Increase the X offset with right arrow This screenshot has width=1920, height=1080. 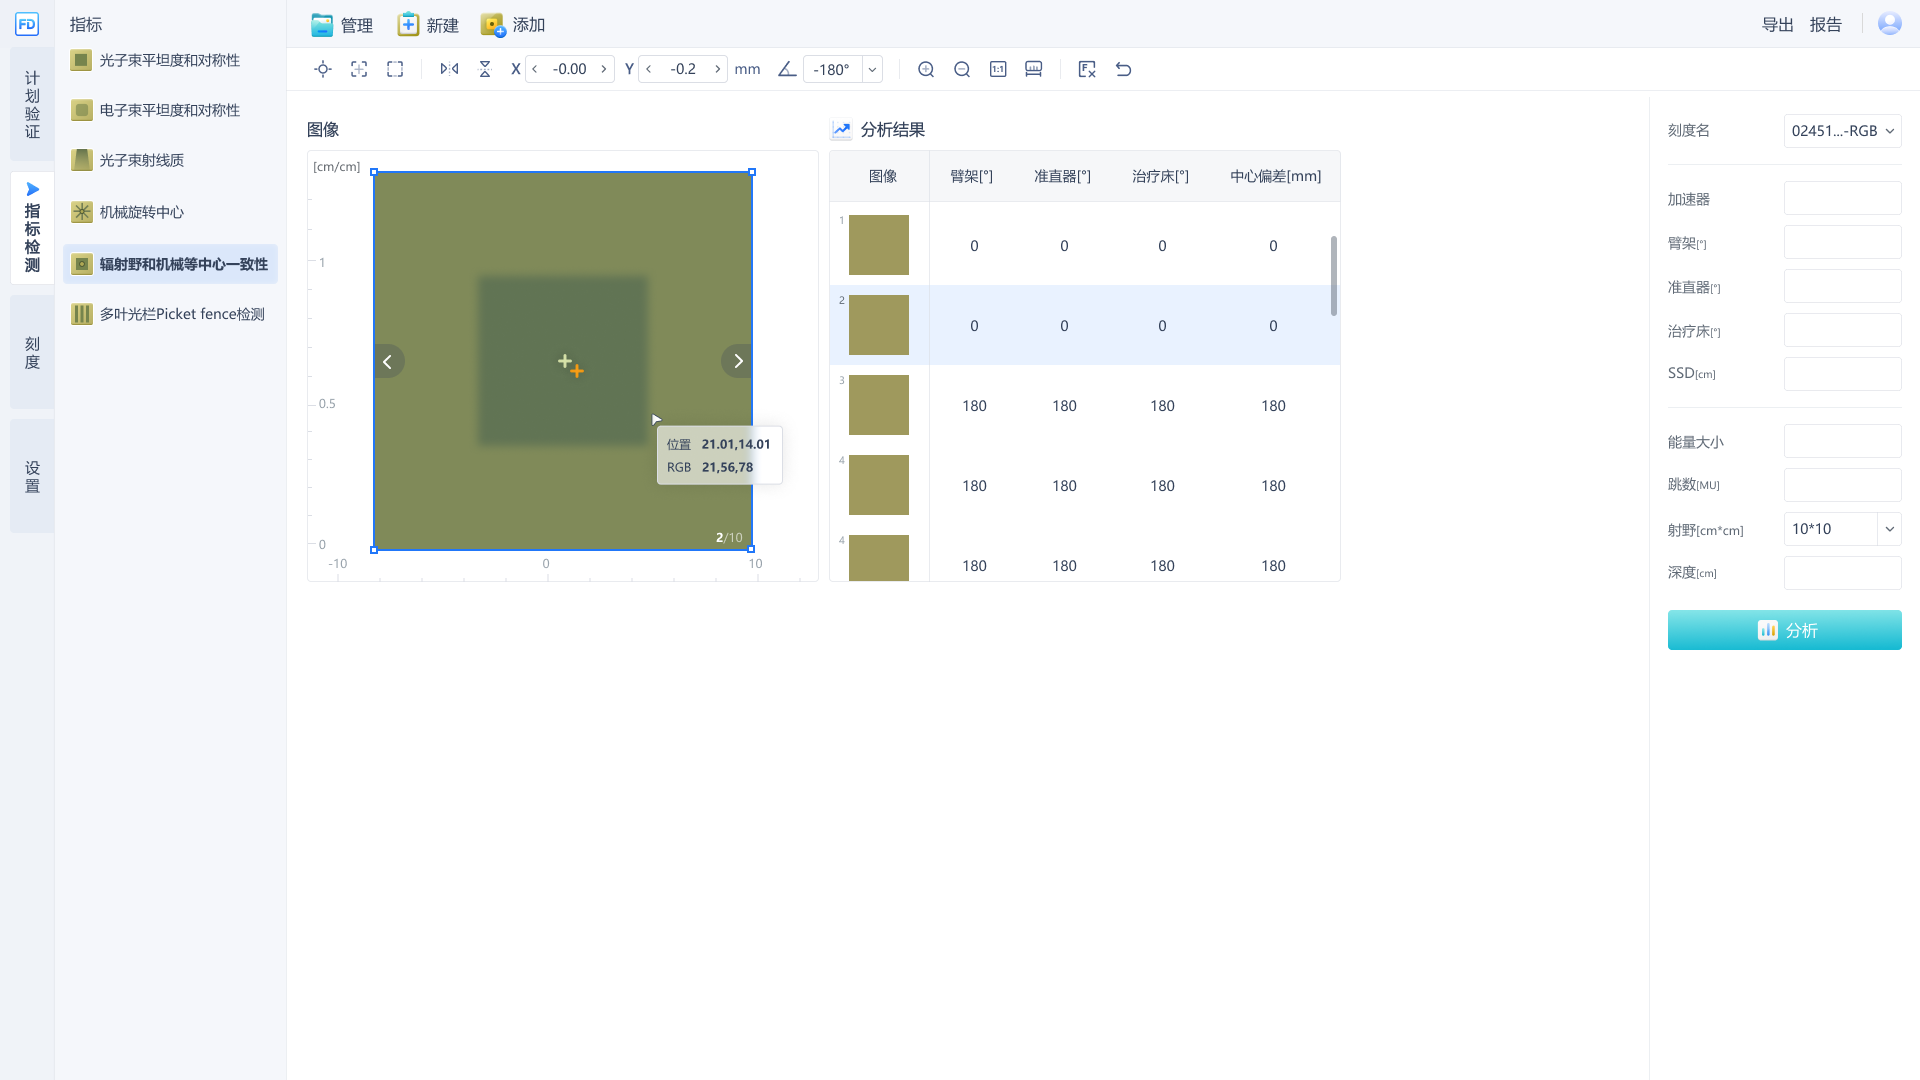(x=604, y=69)
